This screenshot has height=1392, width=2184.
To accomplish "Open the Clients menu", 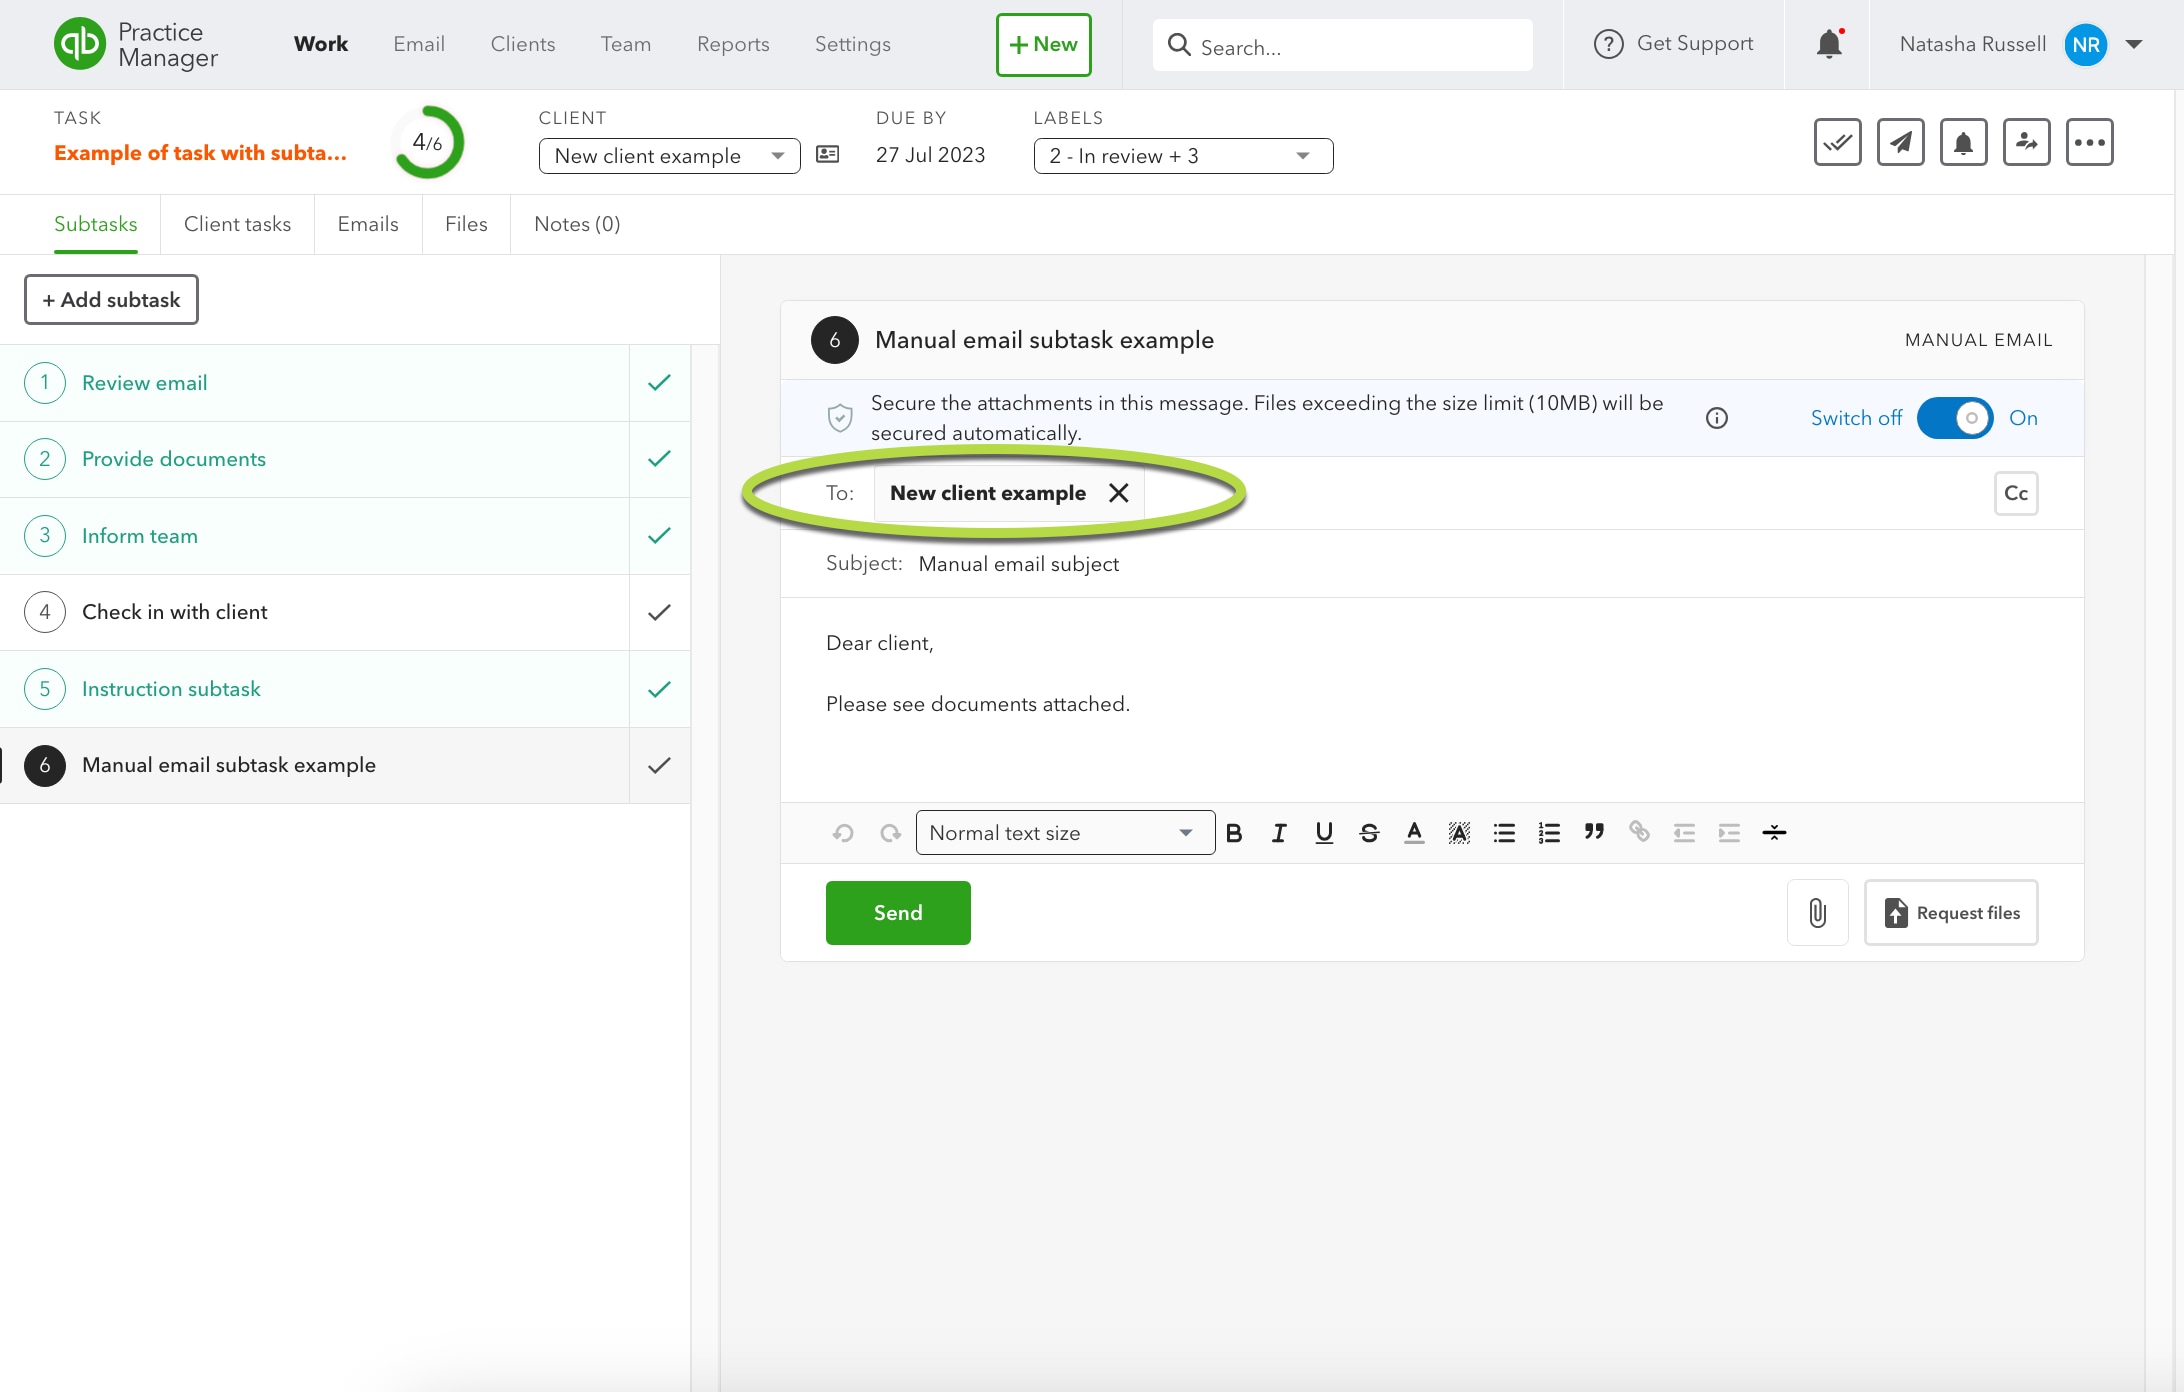I will coord(523,44).
